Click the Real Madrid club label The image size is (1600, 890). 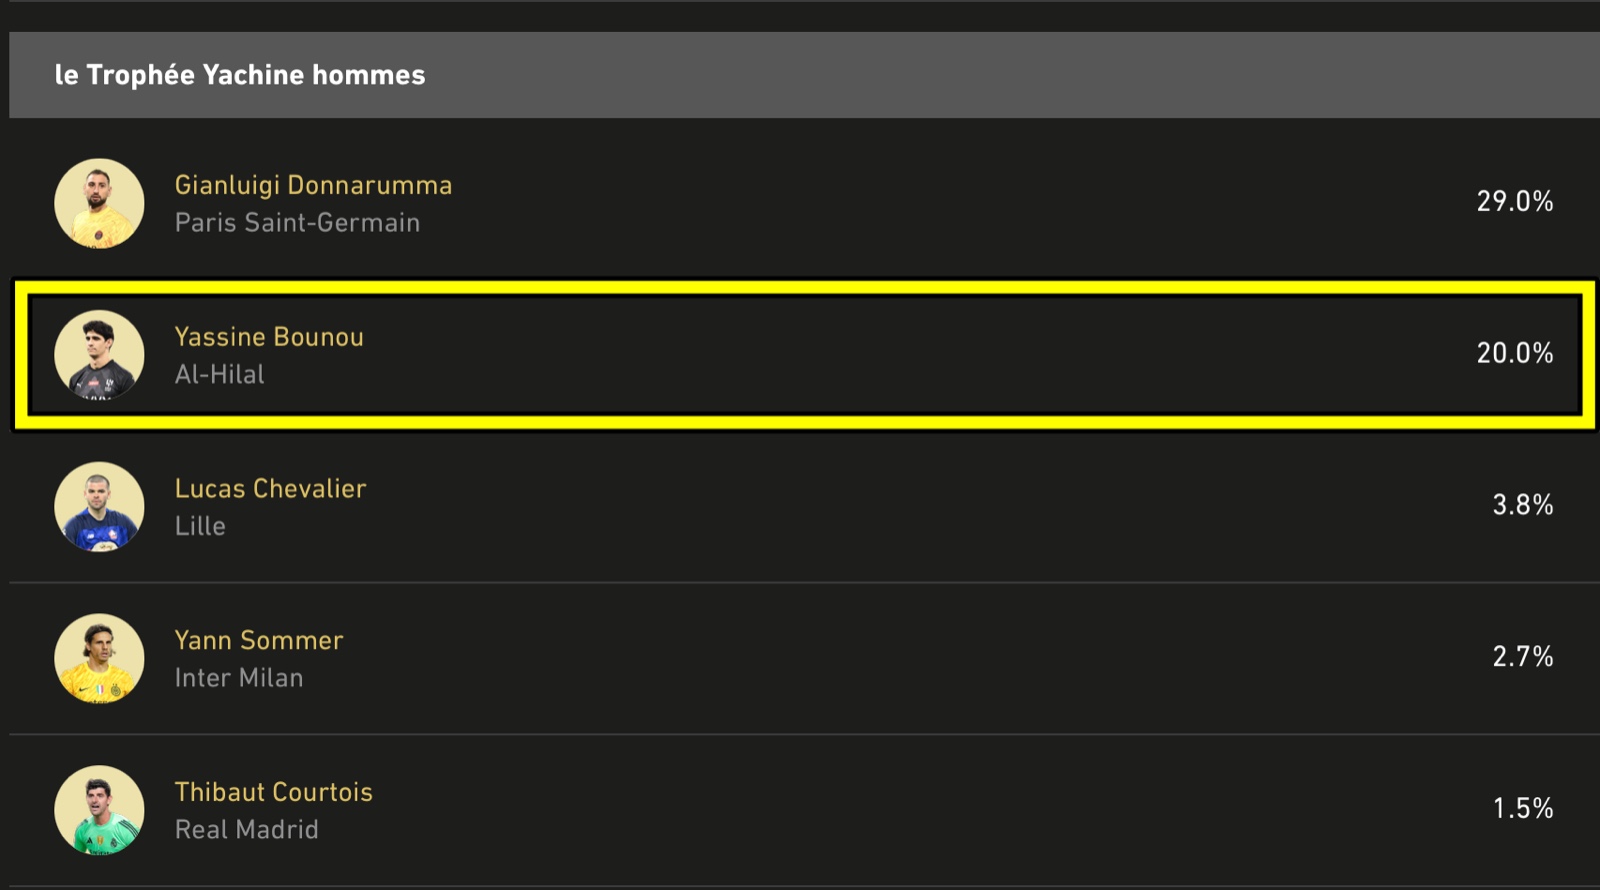point(247,830)
